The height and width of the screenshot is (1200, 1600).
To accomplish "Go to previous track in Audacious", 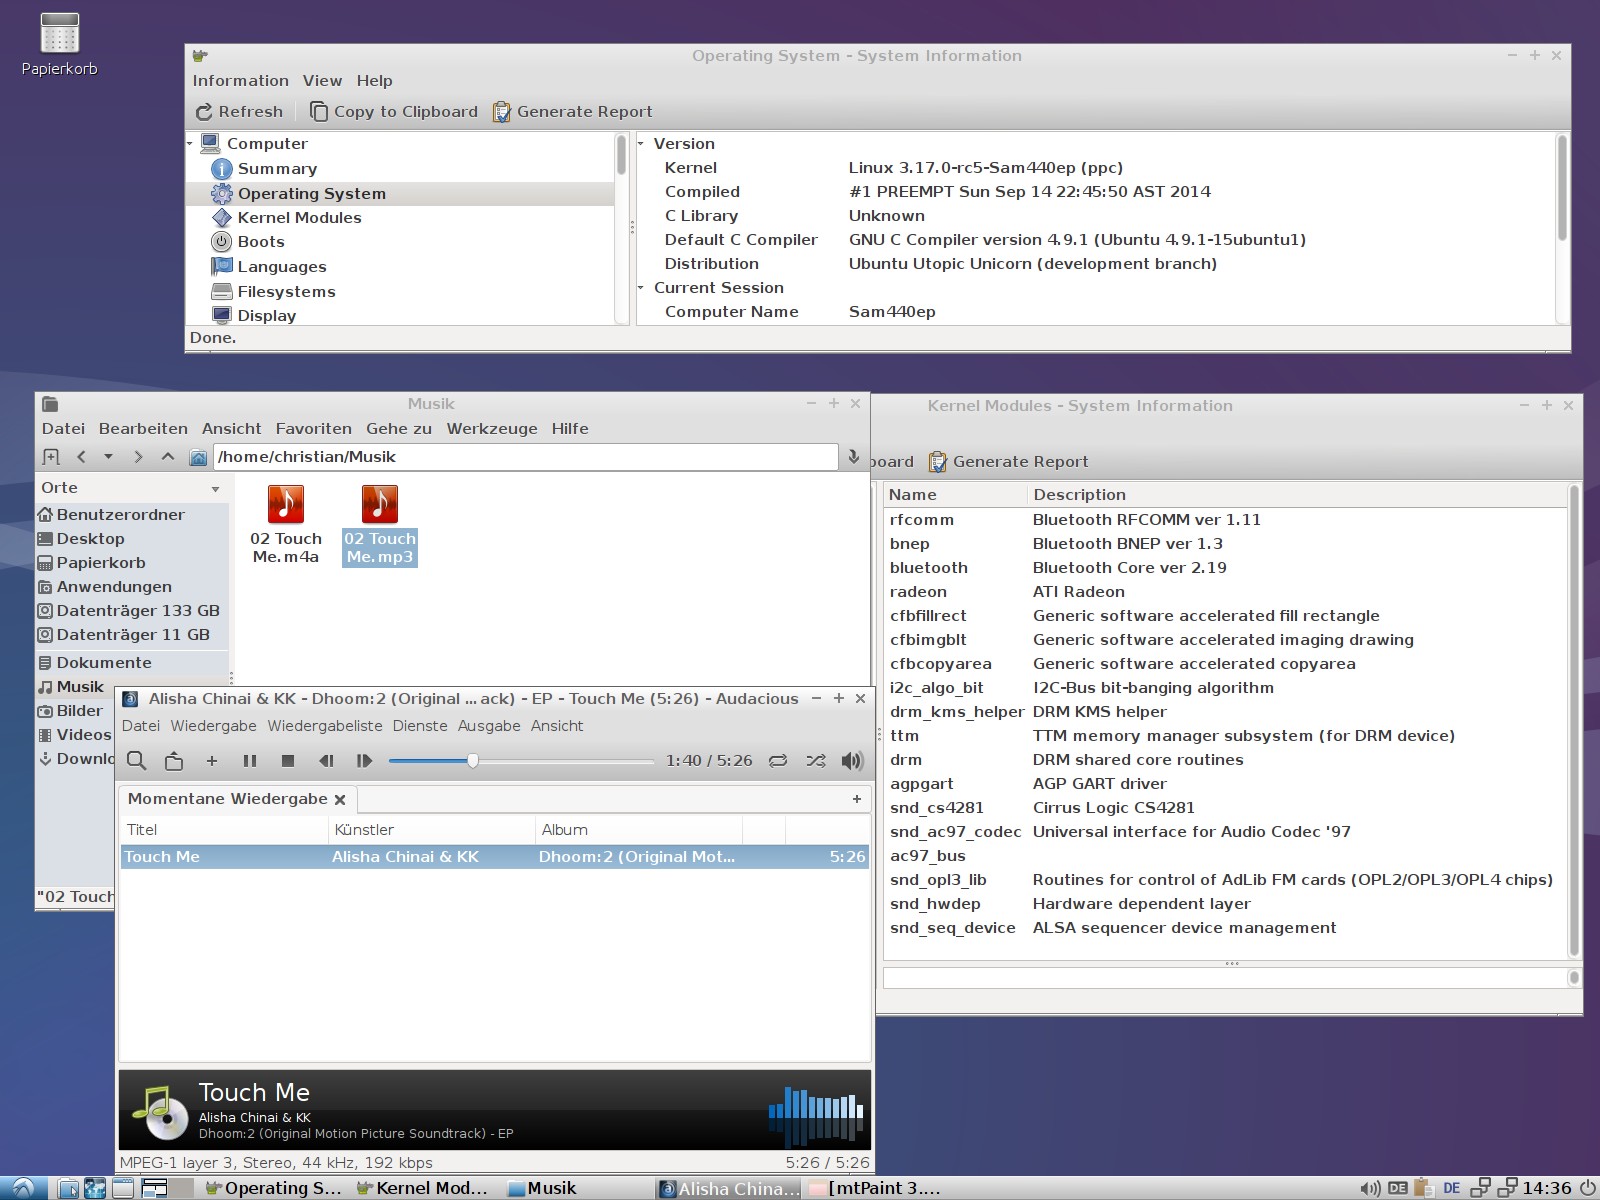I will pyautogui.click(x=326, y=761).
